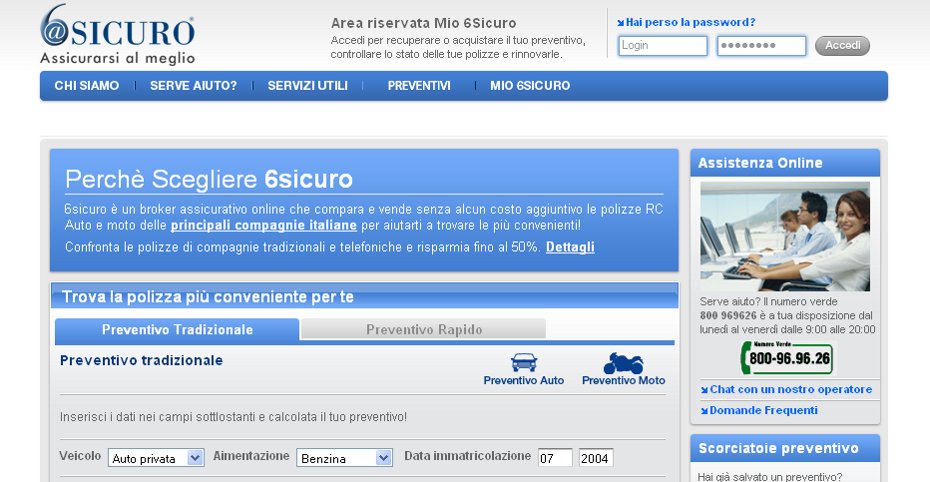Viewport: 930px width, 482px height.
Task: Click the Preventivo Moto text link
Action: click(x=623, y=381)
